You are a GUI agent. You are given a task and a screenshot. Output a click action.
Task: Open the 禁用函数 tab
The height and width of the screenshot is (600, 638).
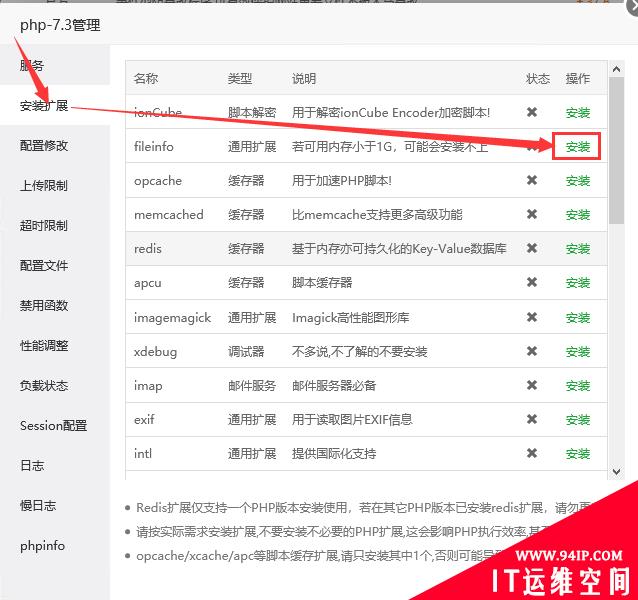point(44,305)
